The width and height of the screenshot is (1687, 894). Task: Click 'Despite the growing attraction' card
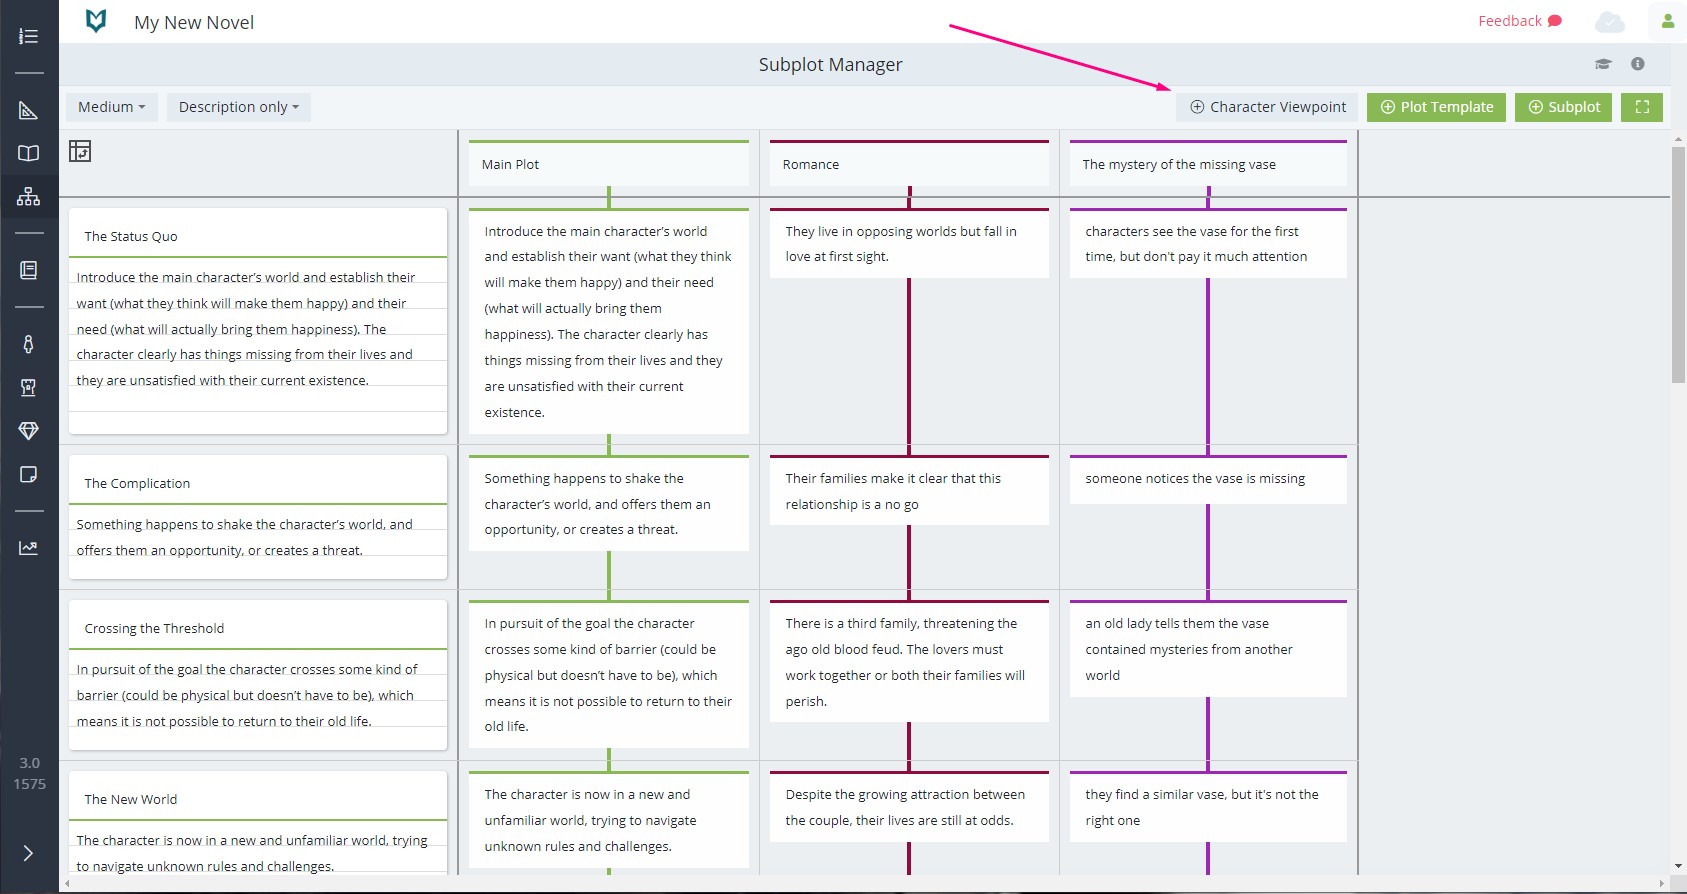point(909,807)
